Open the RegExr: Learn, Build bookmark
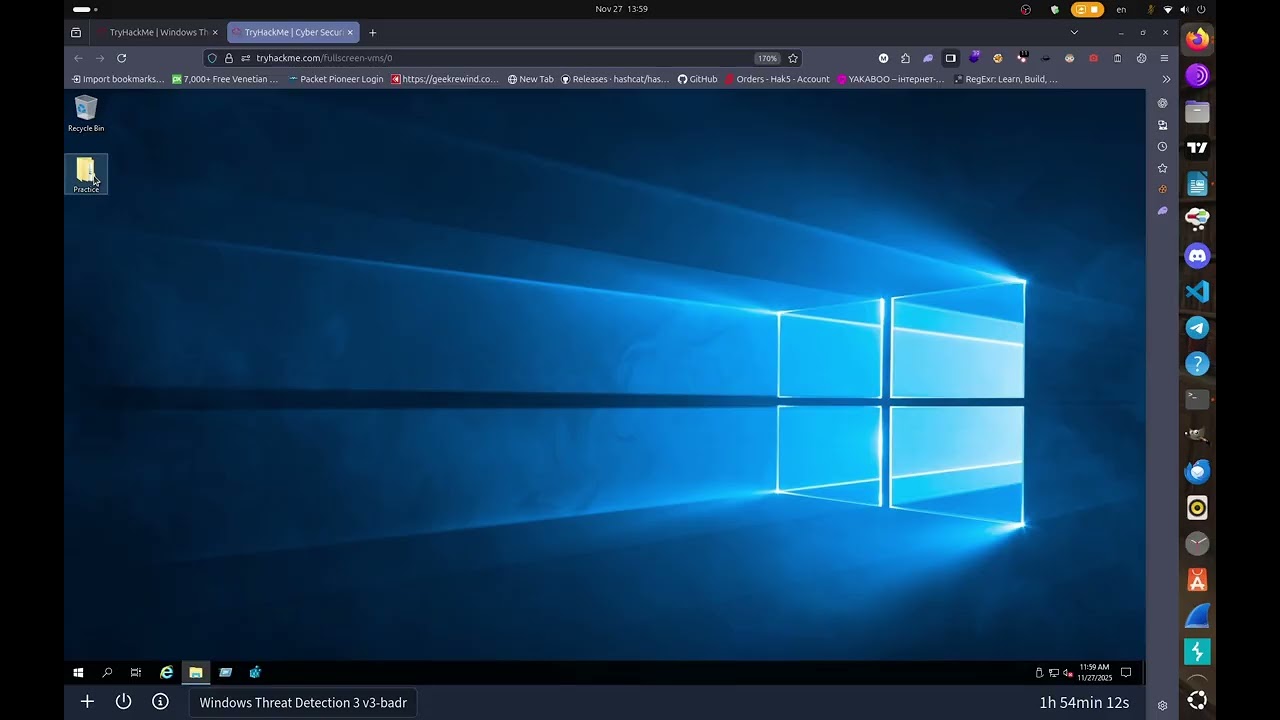The height and width of the screenshot is (720, 1280). click(1006, 79)
